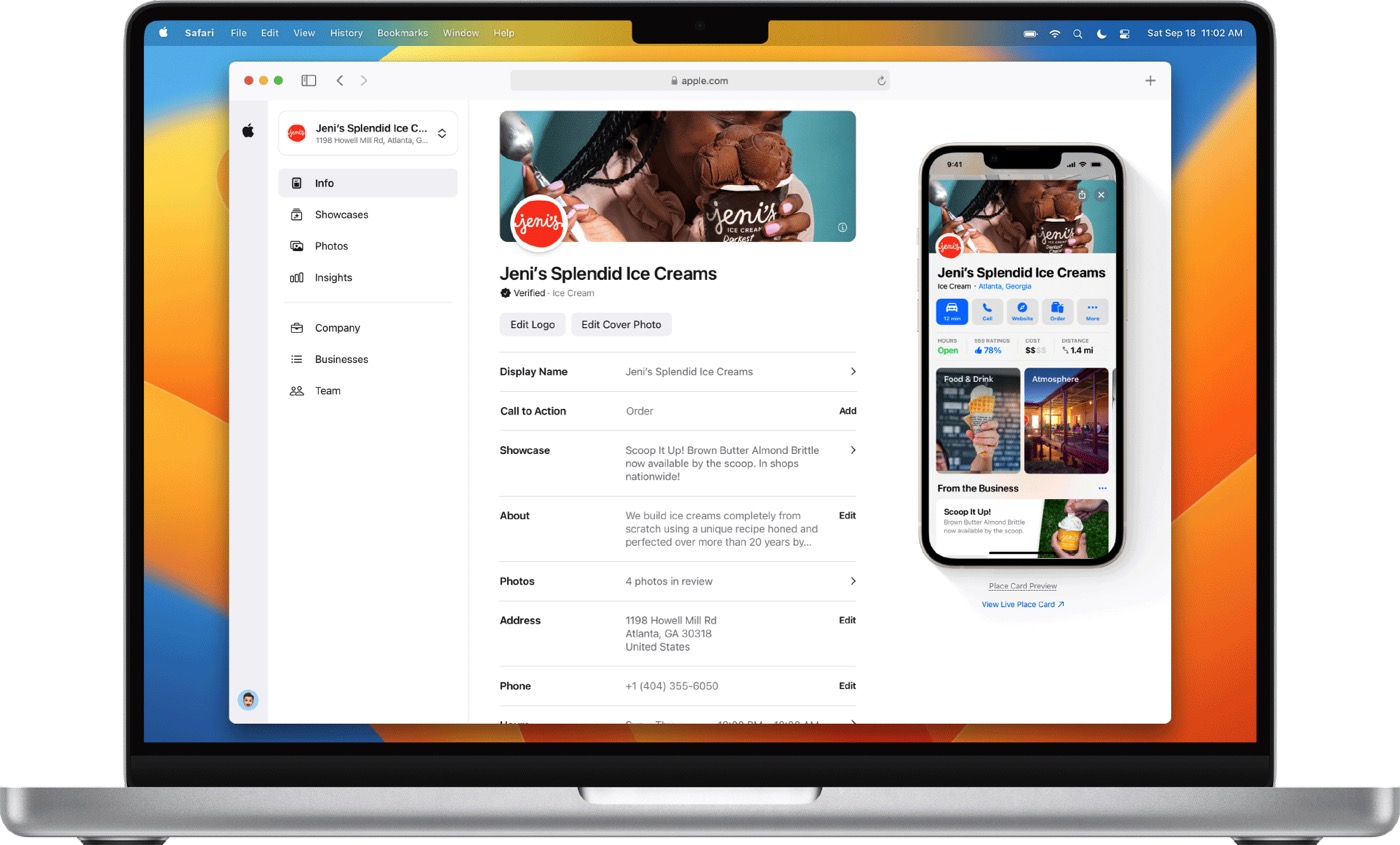Expand the Jeni's Splendid business switcher
Image resolution: width=1400 pixels, height=845 pixels.
point(441,133)
